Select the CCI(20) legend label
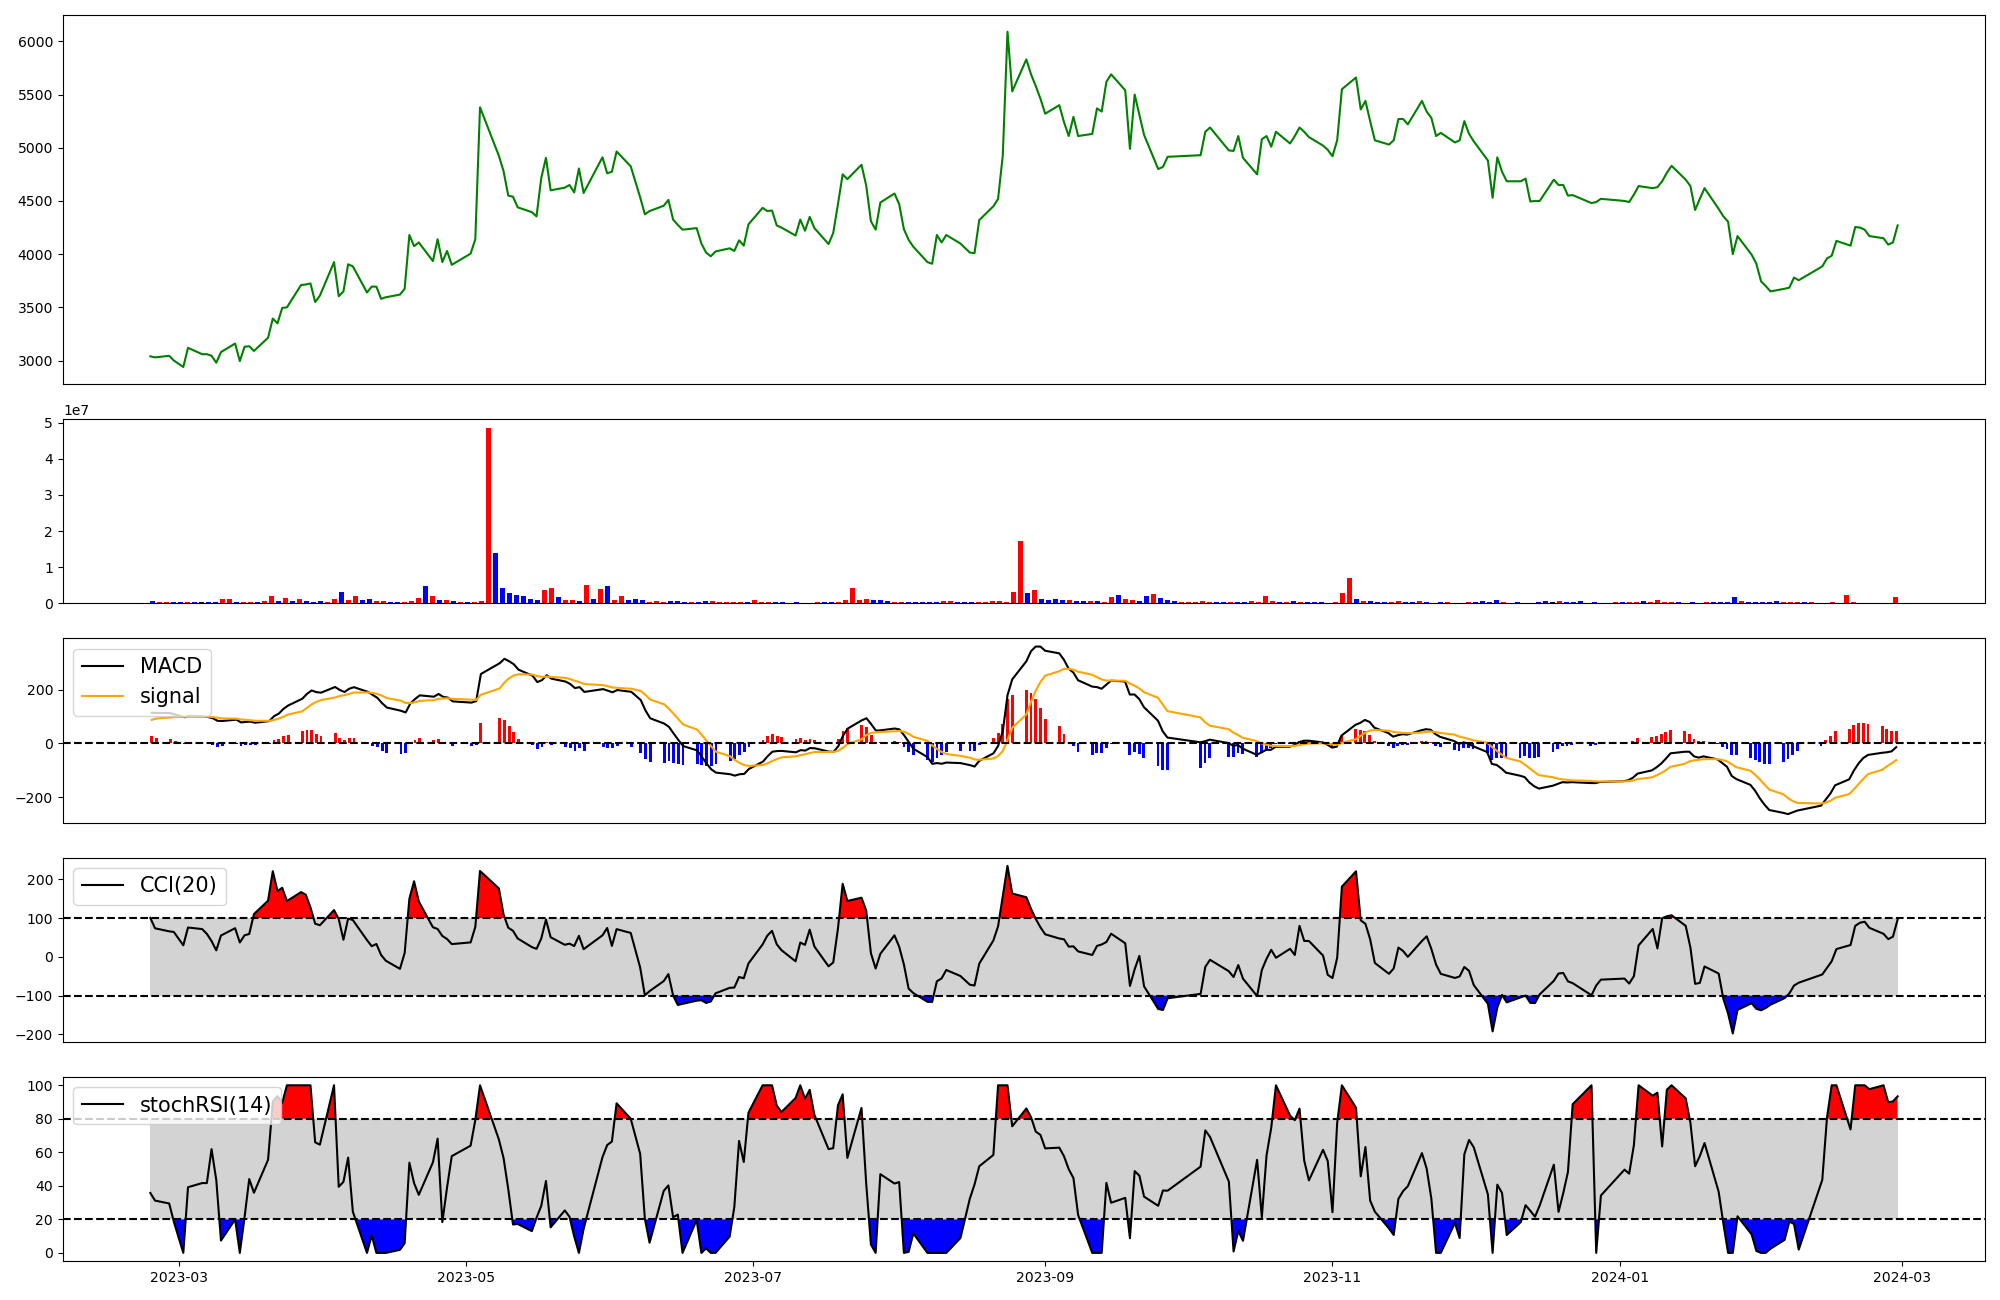This screenshot has height=1300, width=2000. click(x=176, y=885)
